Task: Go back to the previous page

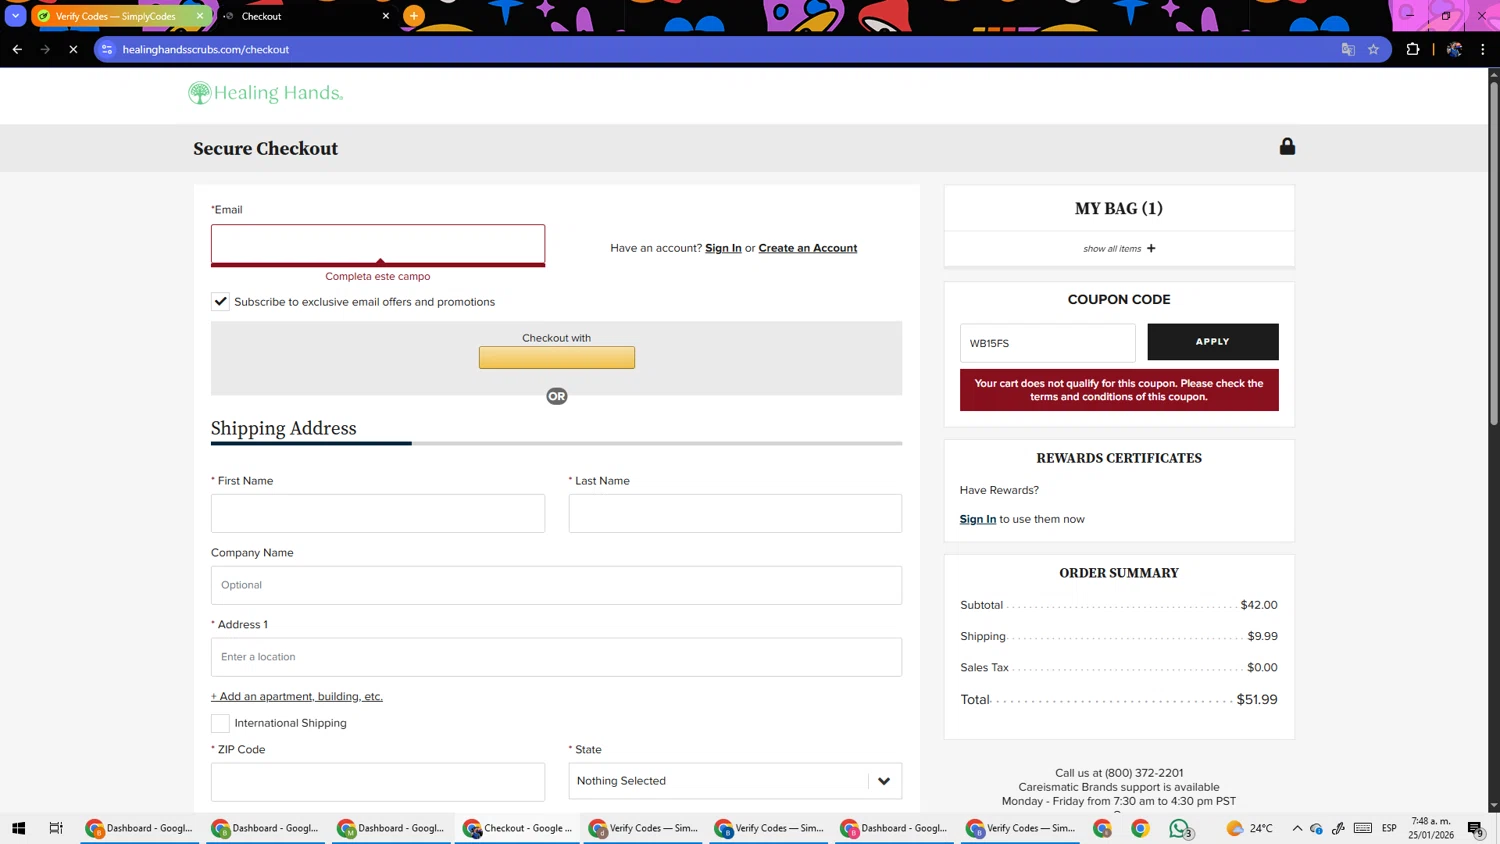Action: pos(17,49)
